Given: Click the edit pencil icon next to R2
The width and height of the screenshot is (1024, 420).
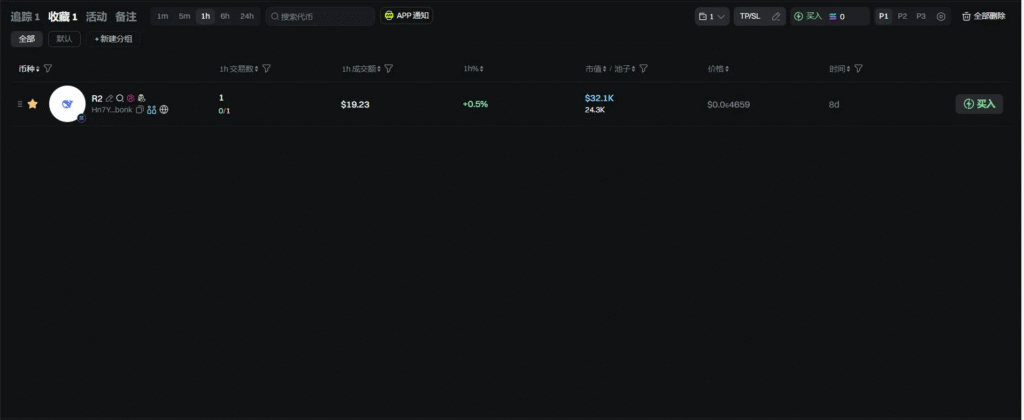Looking at the screenshot, I should point(109,98).
